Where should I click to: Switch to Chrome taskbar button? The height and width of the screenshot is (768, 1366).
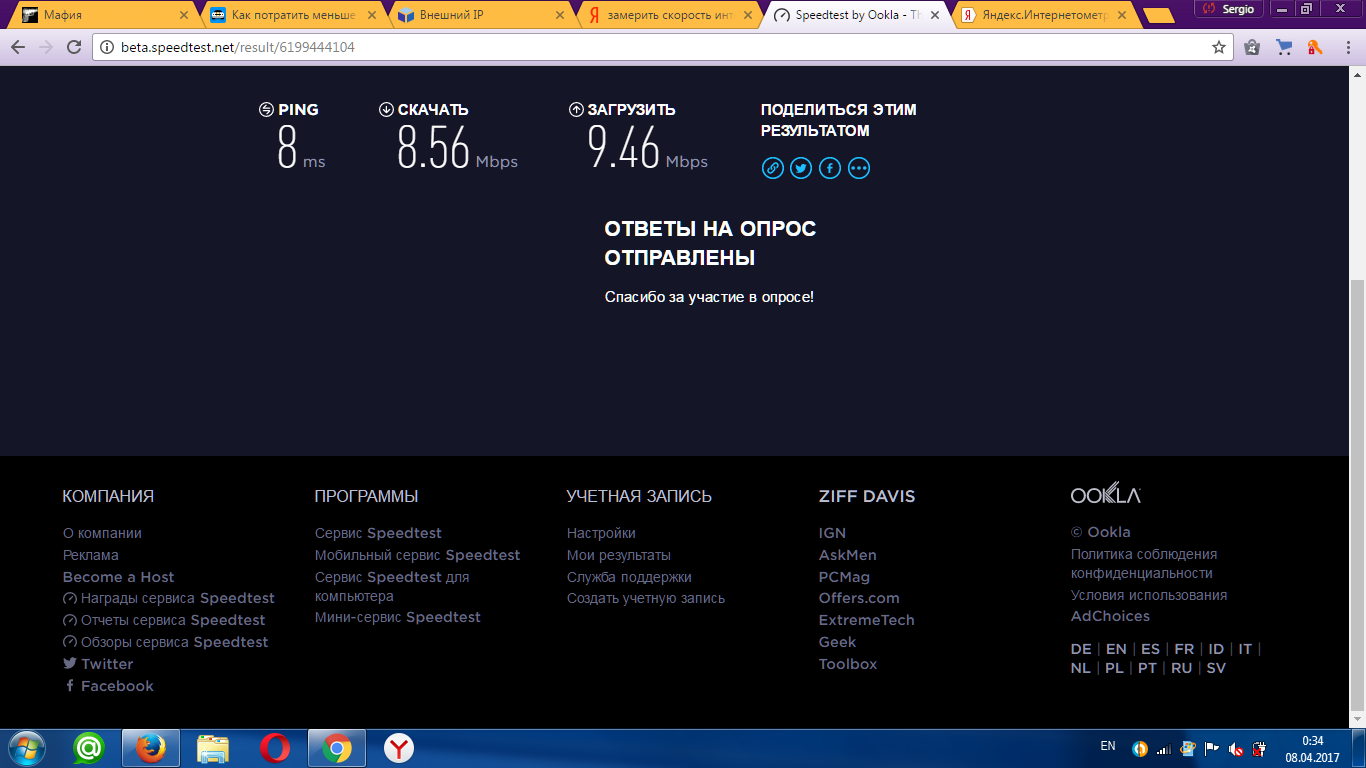337,748
